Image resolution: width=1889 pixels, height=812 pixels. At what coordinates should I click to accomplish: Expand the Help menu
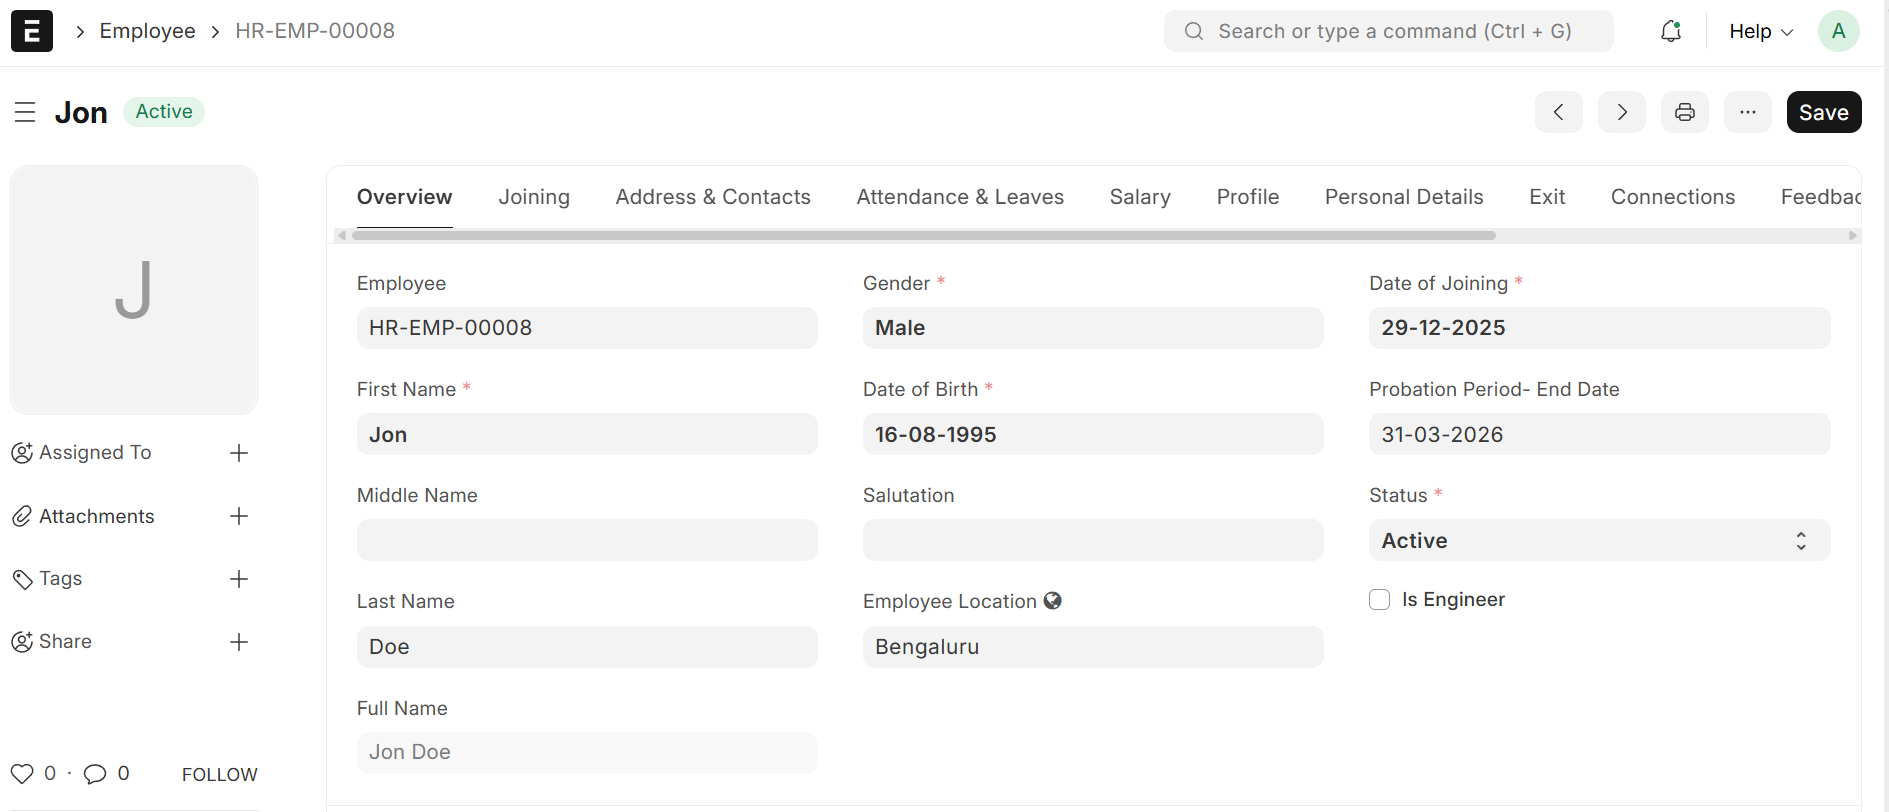click(x=1760, y=32)
